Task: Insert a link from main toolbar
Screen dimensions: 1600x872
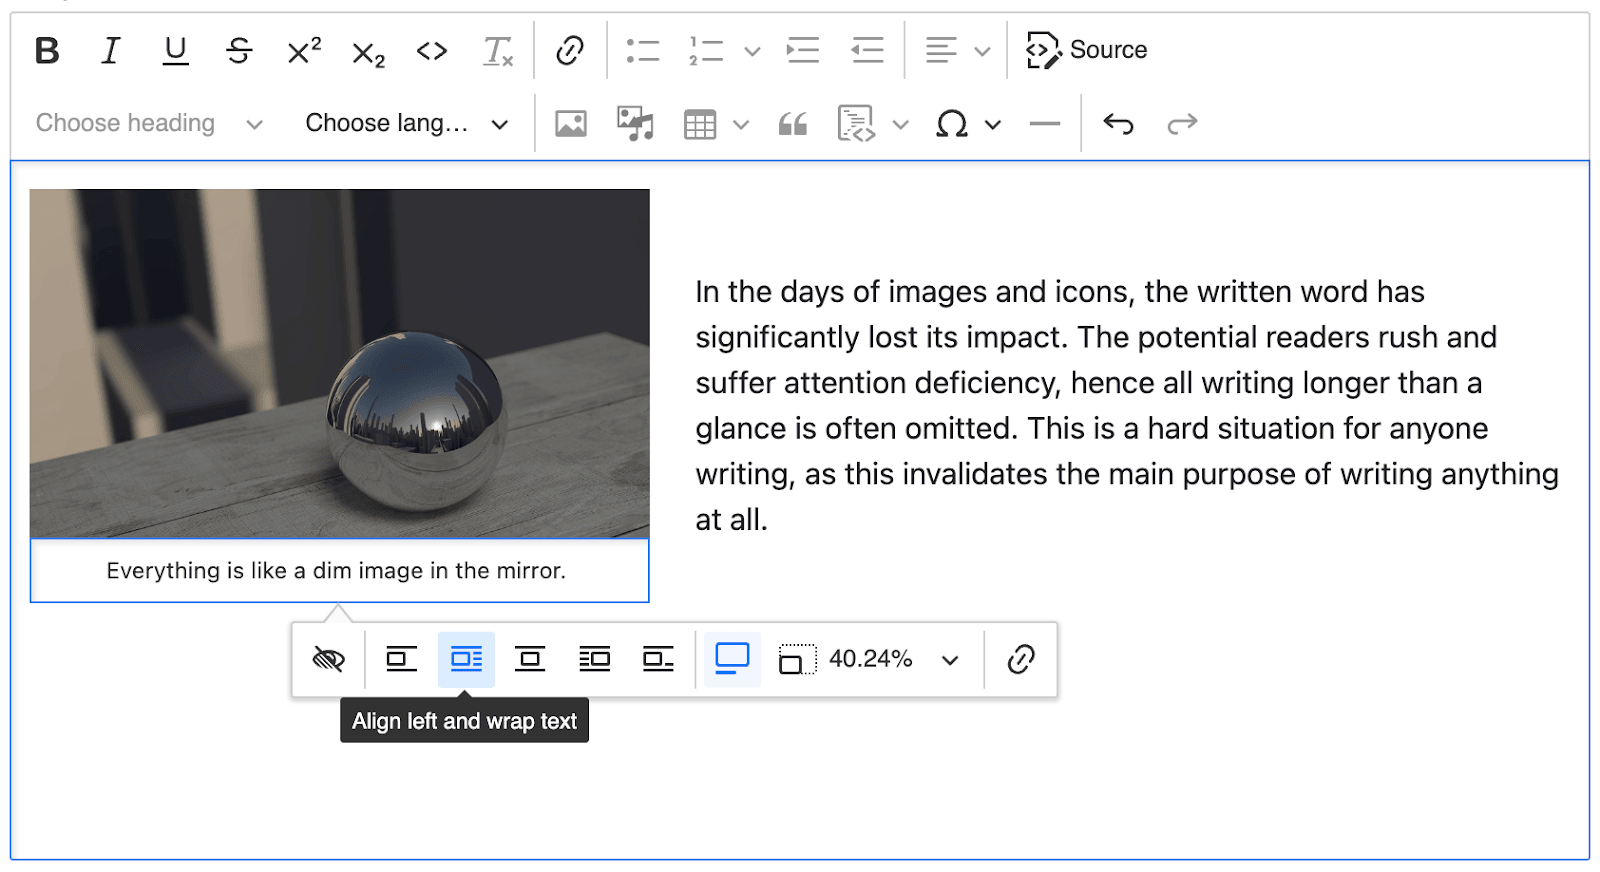Action: tap(570, 50)
